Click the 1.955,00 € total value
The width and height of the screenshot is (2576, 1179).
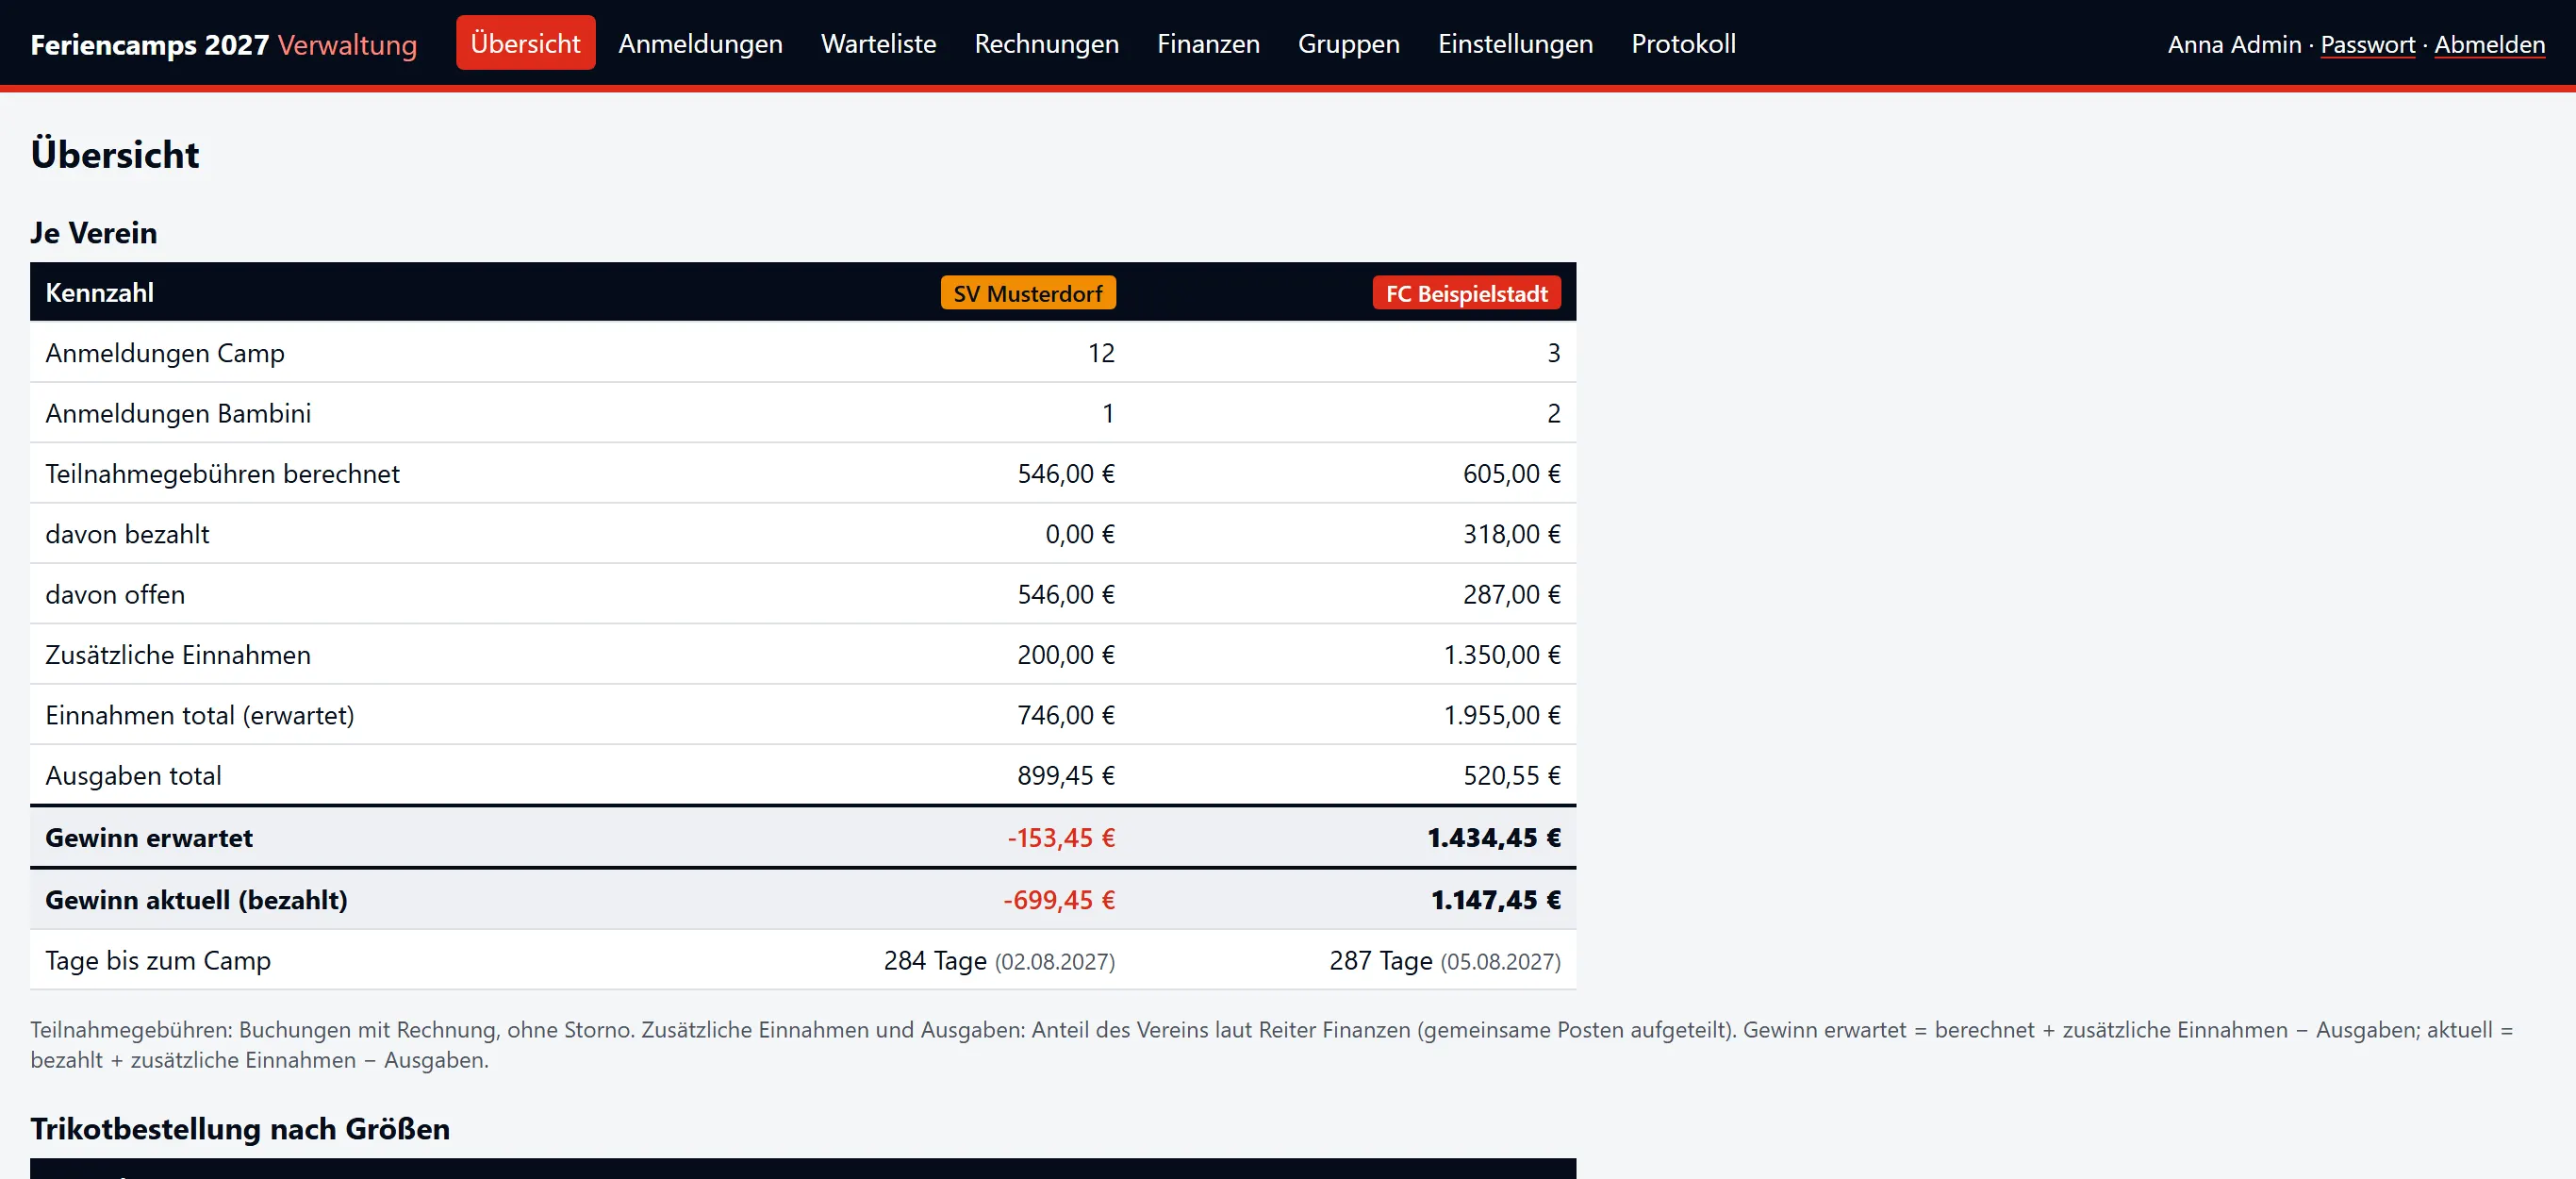pos(1502,715)
